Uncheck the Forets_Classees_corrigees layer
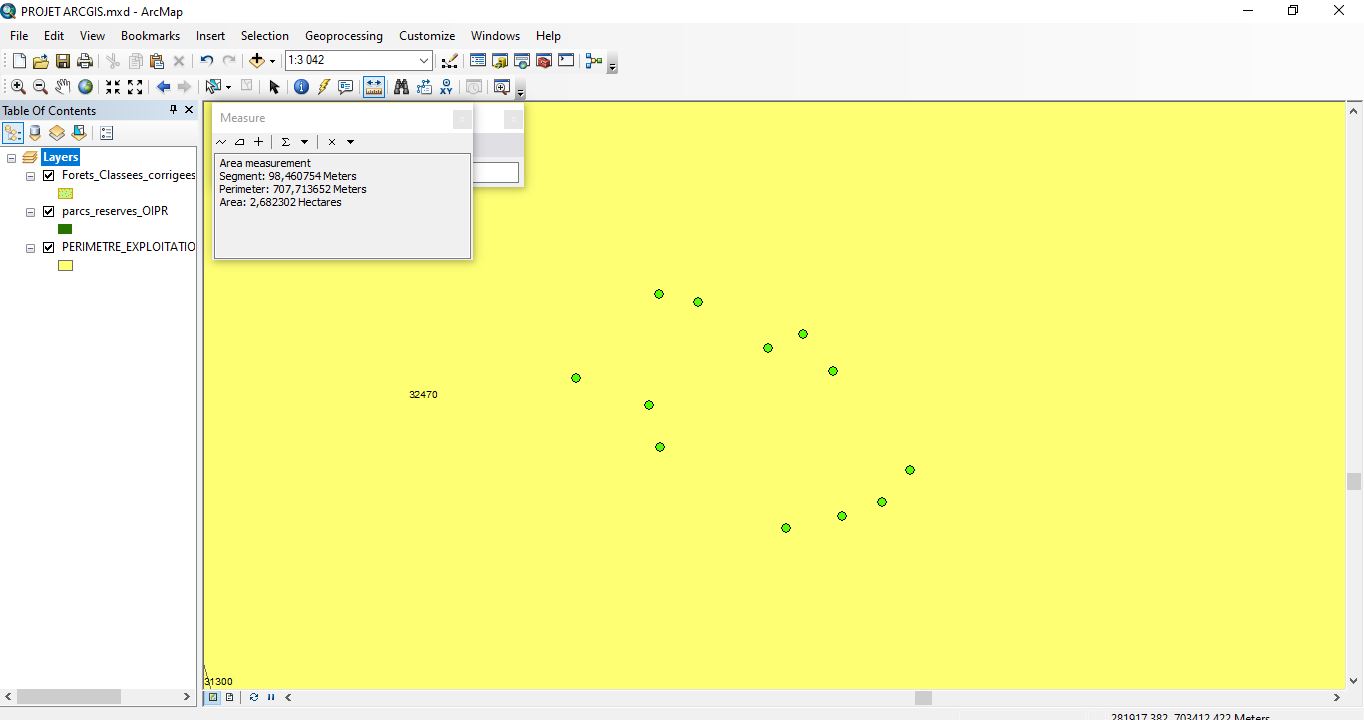The image size is (1364, 720). pyautogui.click(x=49, y=176)
